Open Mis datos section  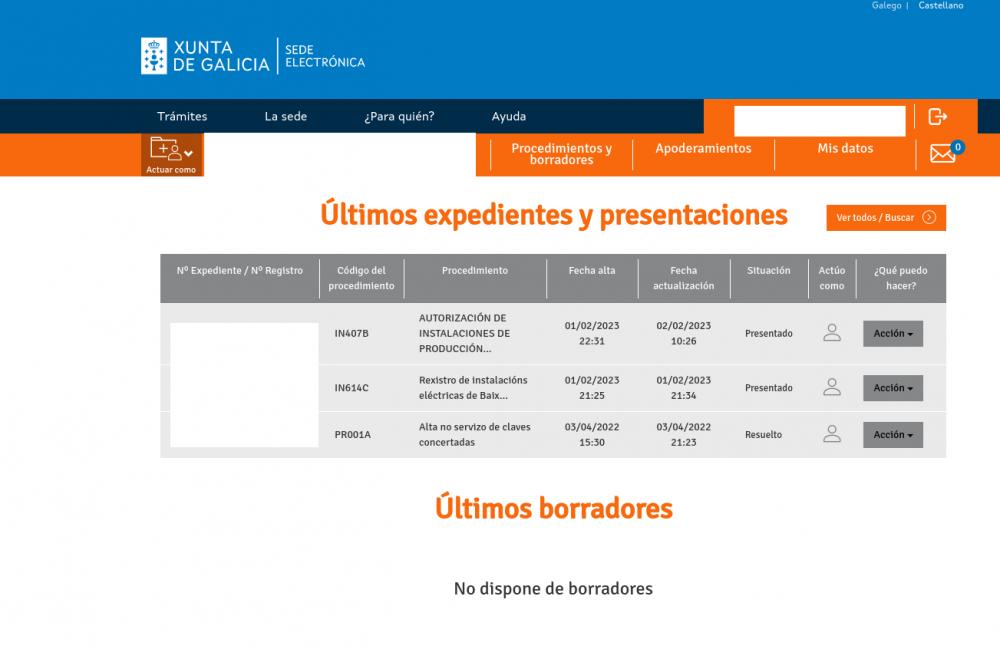click(845, 148)
